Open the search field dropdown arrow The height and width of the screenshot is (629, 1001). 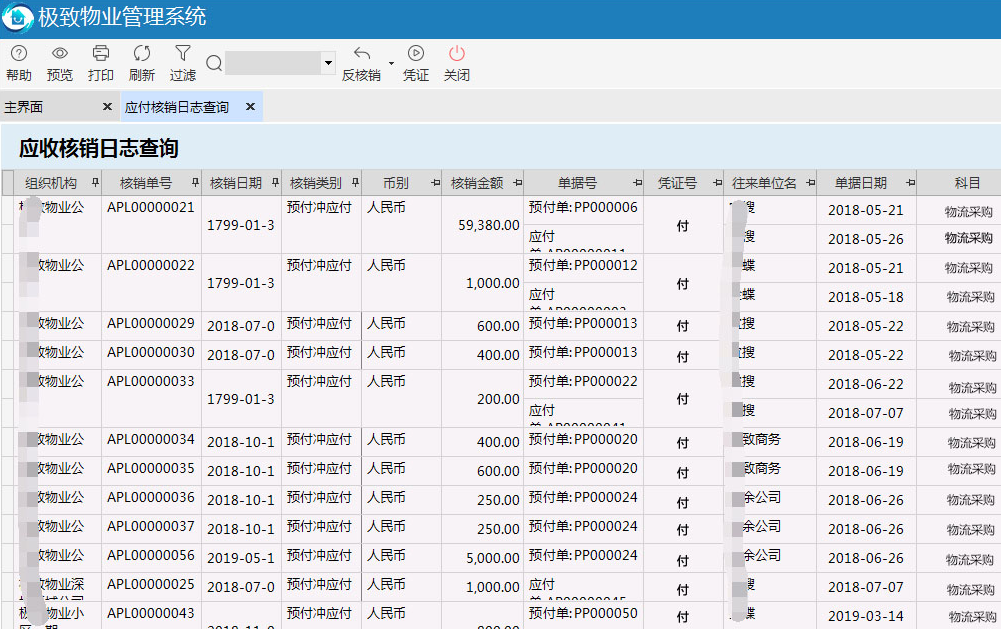pos(328,63)
